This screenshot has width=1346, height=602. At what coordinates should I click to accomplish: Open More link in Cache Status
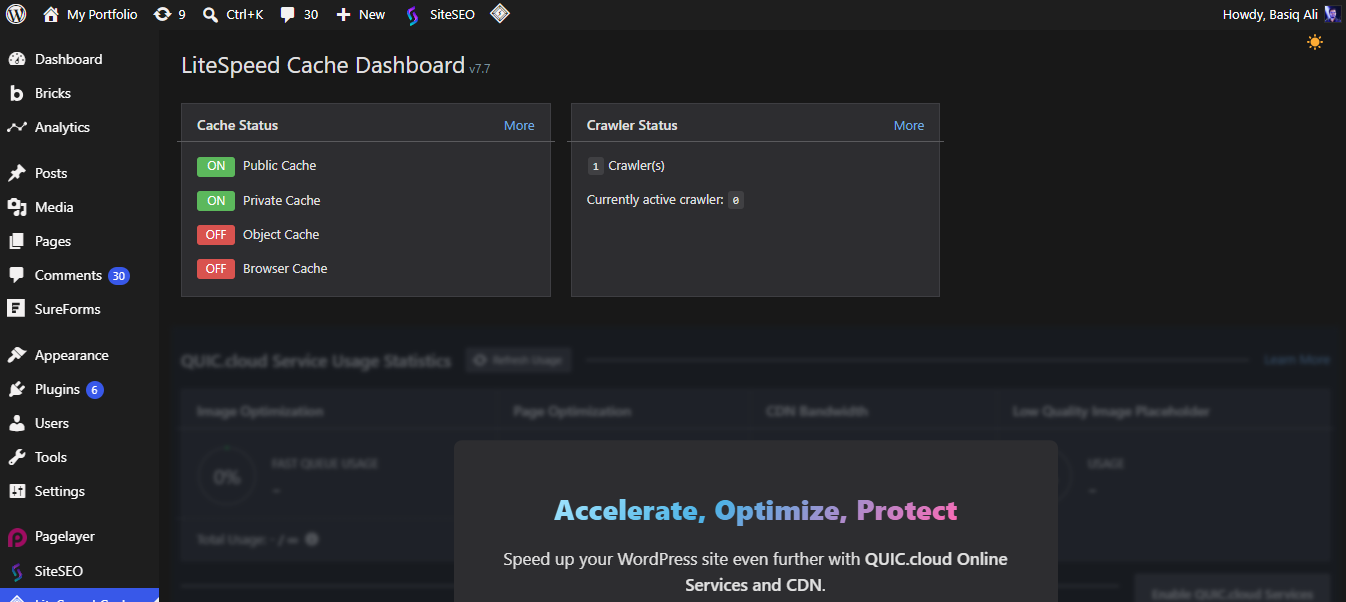(519, 125)
